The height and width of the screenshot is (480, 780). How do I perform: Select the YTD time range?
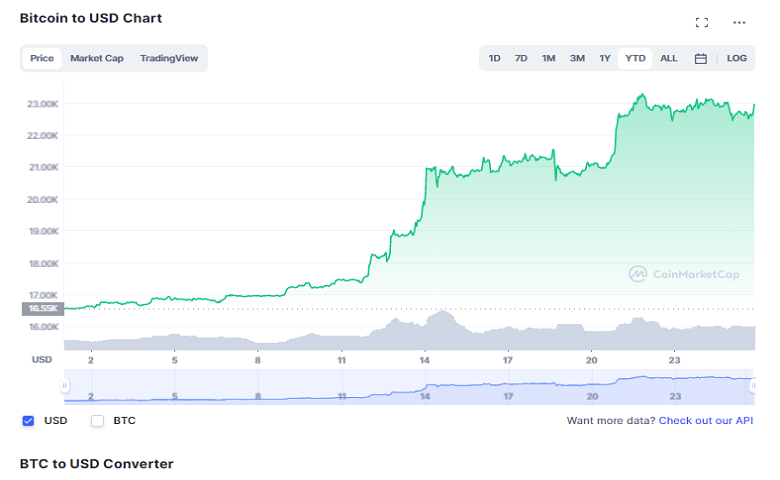pyautogui.click(x=635, y=58)
